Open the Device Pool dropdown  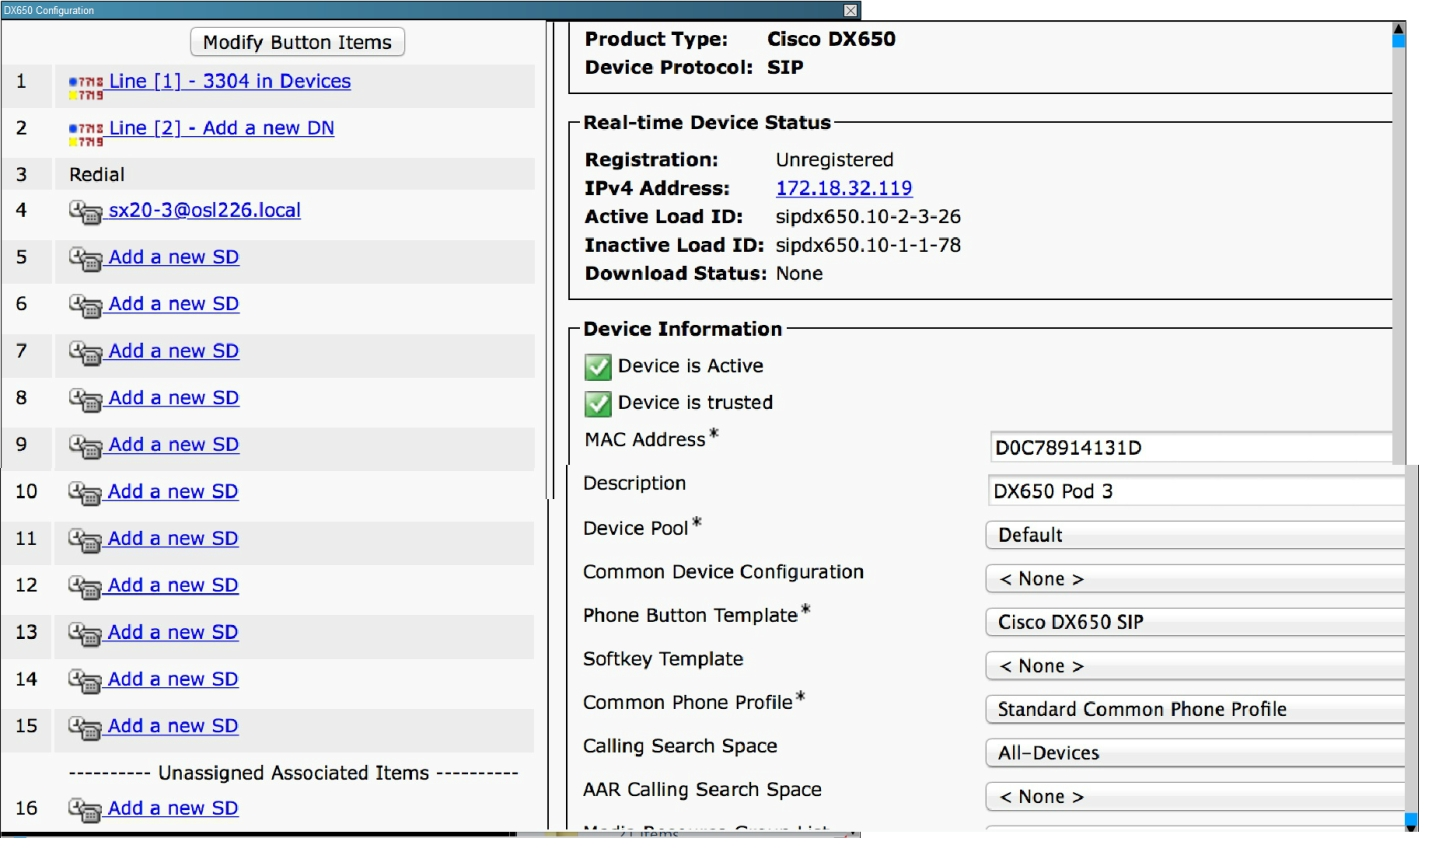(x=1195, y=535)
